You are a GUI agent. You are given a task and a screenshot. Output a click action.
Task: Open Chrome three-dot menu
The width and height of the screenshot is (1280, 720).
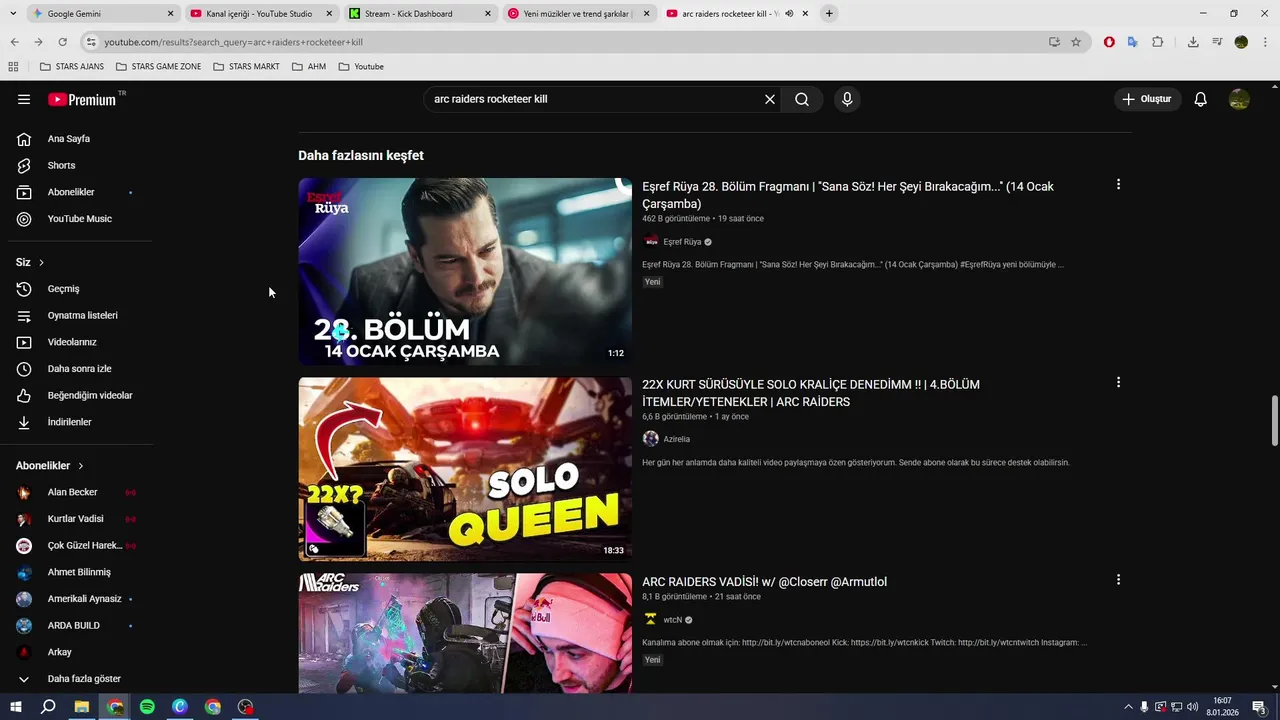[x=1265, y=42]
